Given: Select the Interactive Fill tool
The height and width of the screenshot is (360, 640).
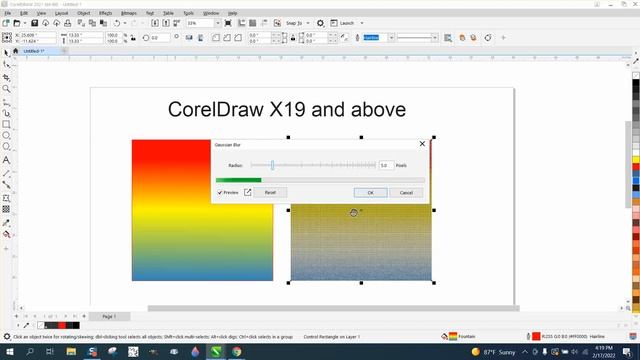Looking at the screenshot, I should pos(7,234).
